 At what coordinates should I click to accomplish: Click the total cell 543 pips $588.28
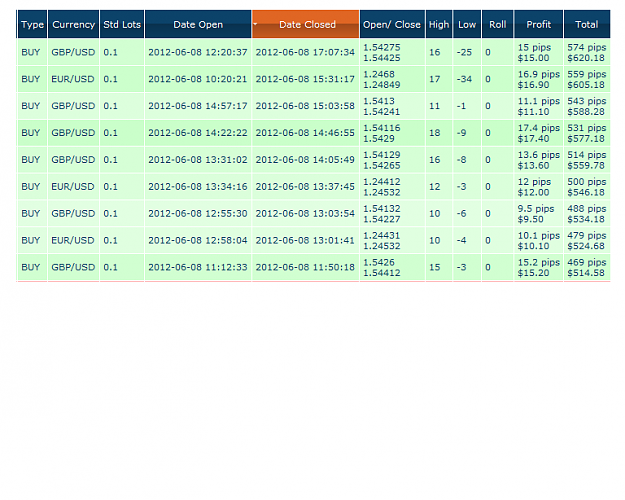587,106
